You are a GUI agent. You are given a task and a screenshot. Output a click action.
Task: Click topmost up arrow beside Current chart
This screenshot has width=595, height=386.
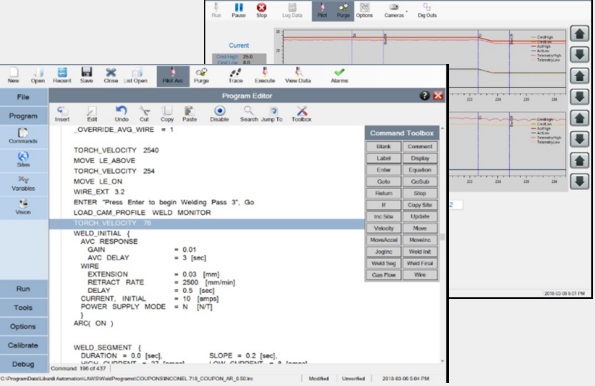579,34
